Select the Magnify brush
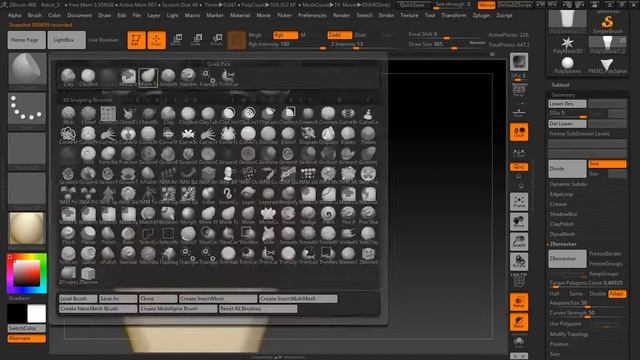Viewport: 640px width, 360px height. tap(288, 195)
